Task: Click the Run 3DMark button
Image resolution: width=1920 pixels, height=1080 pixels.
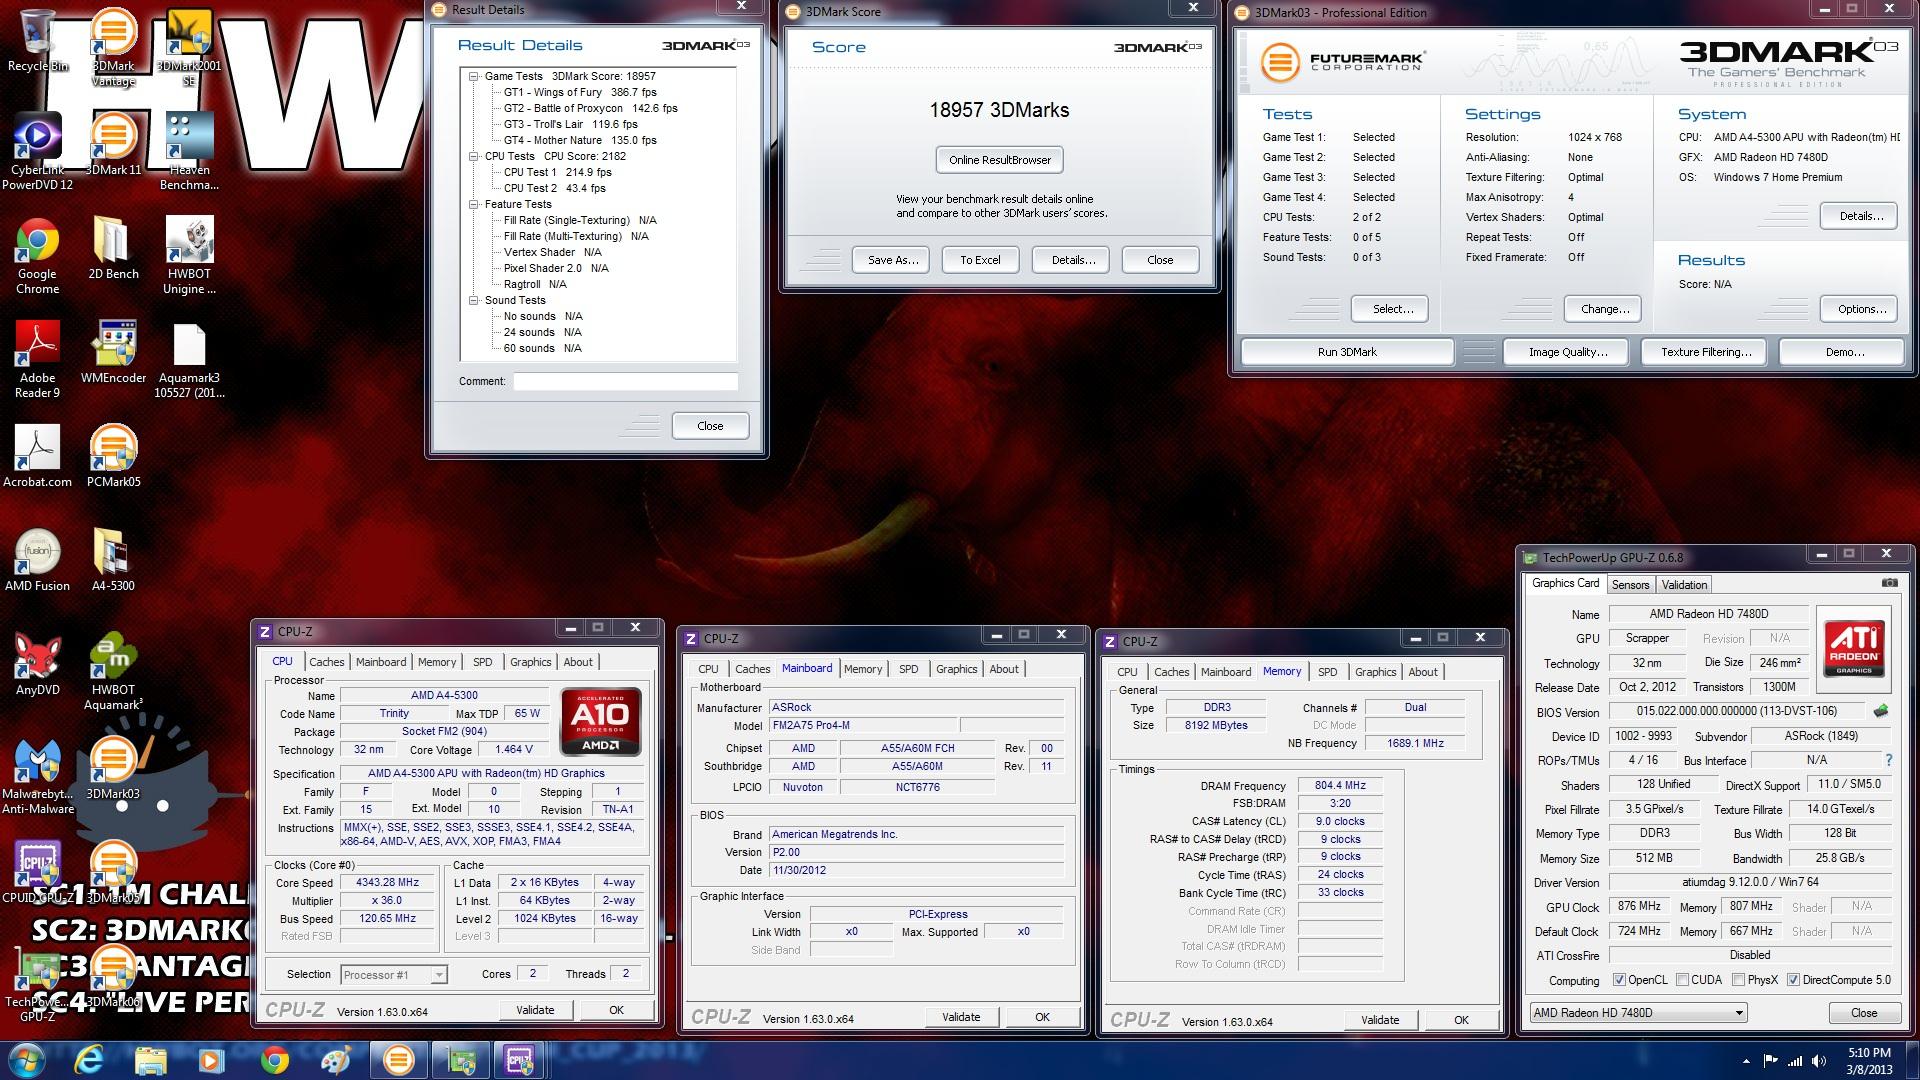Action: point(1347,352)
